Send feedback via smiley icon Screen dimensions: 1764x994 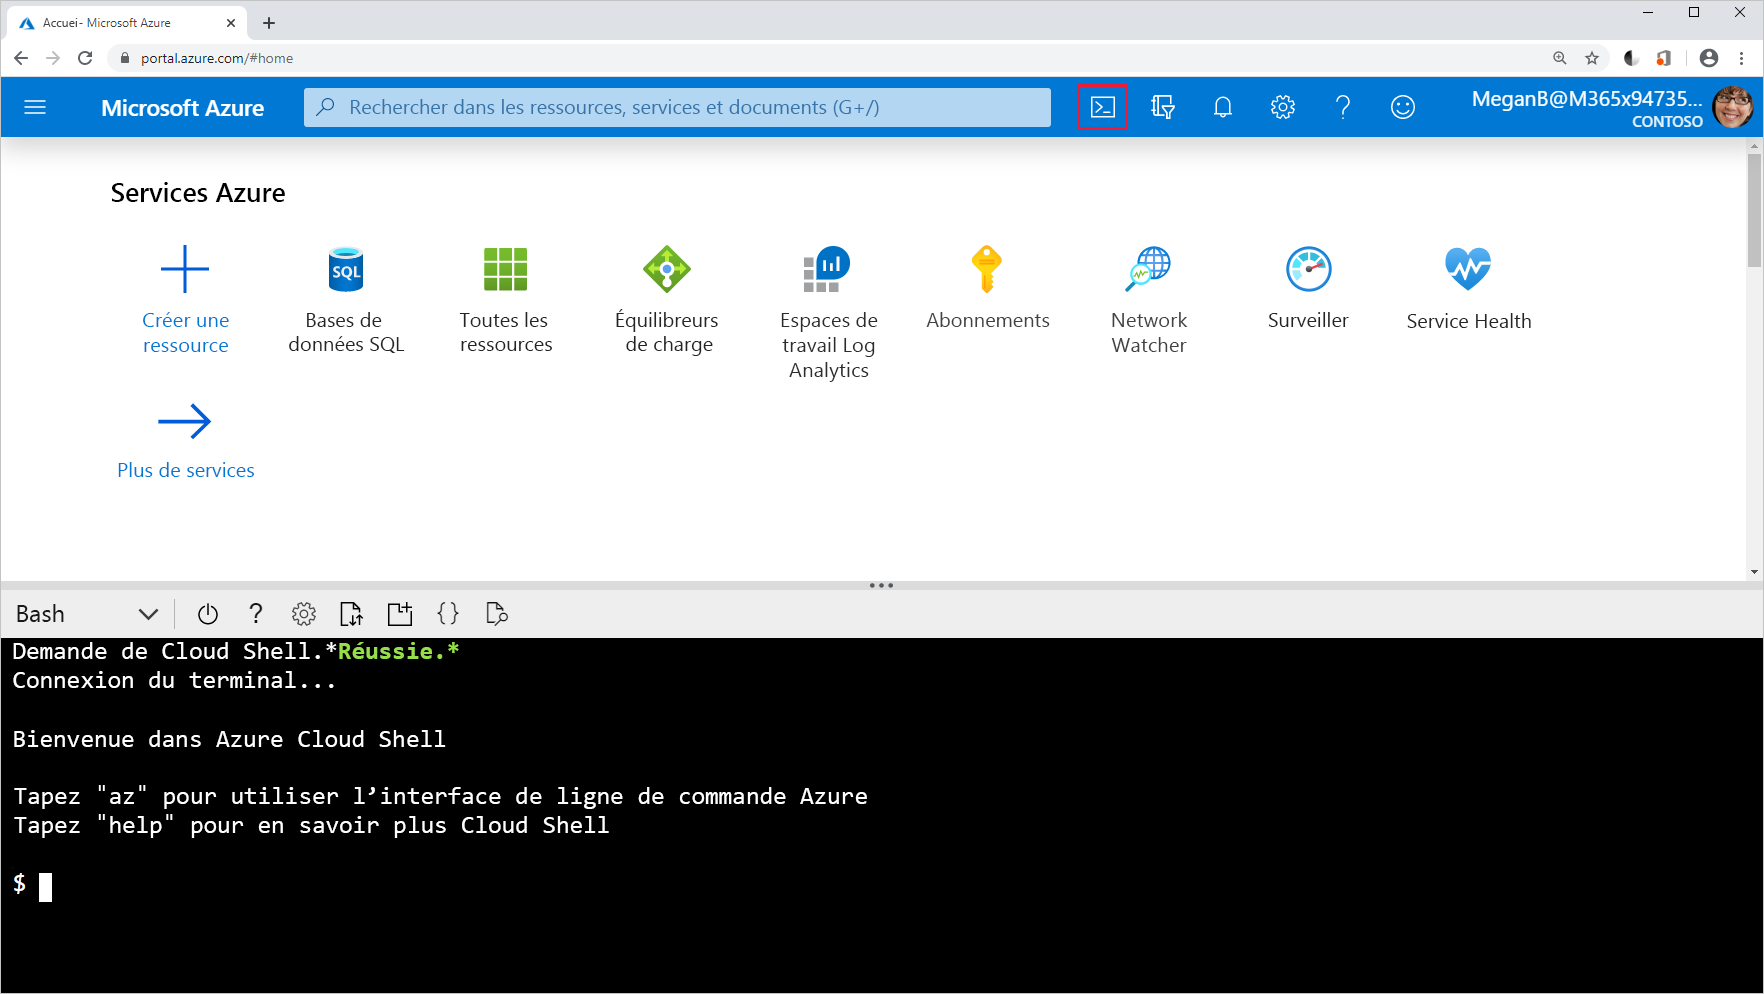[1402, 107]
